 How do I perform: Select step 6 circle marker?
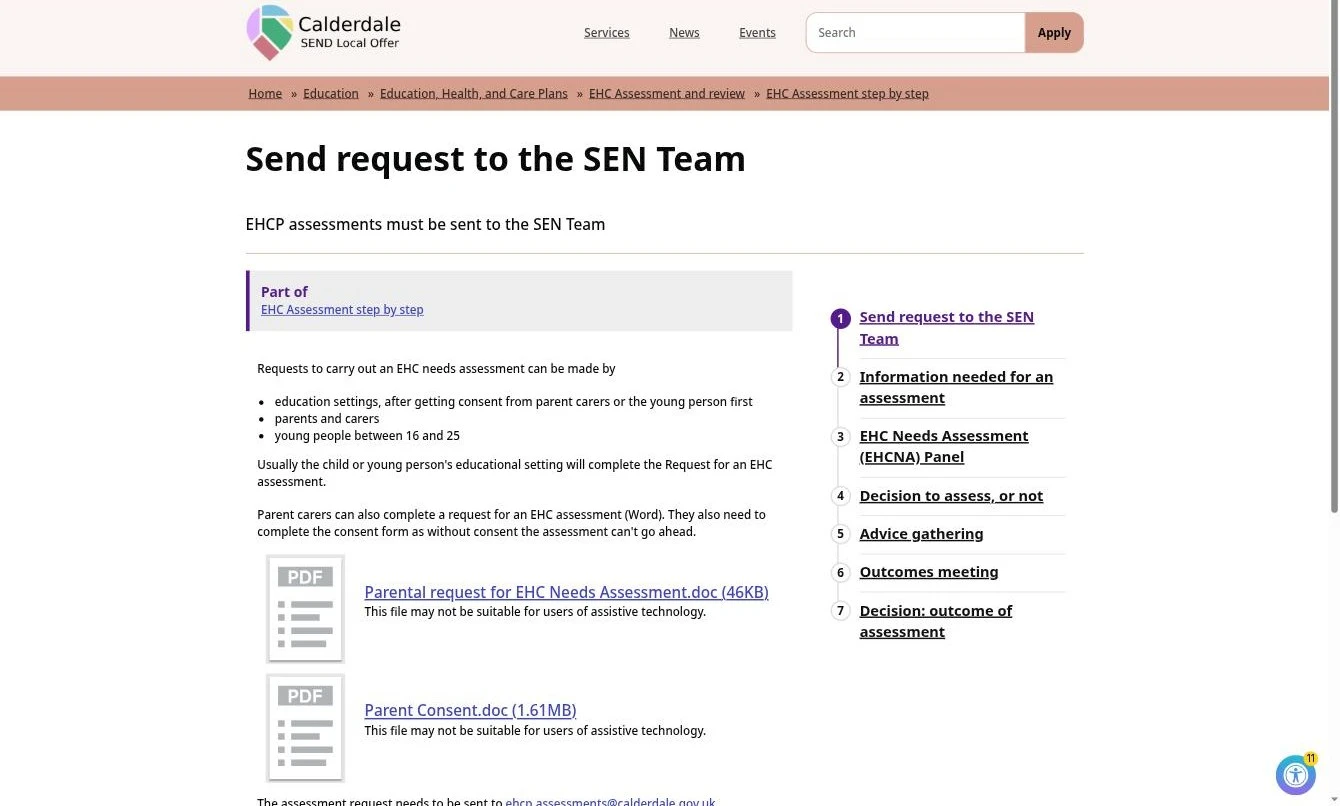pyautogui.click(x=840, y=572)
